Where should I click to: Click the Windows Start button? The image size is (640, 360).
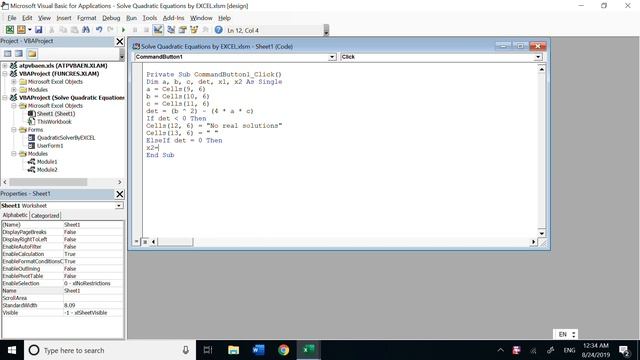coord(12,350)
